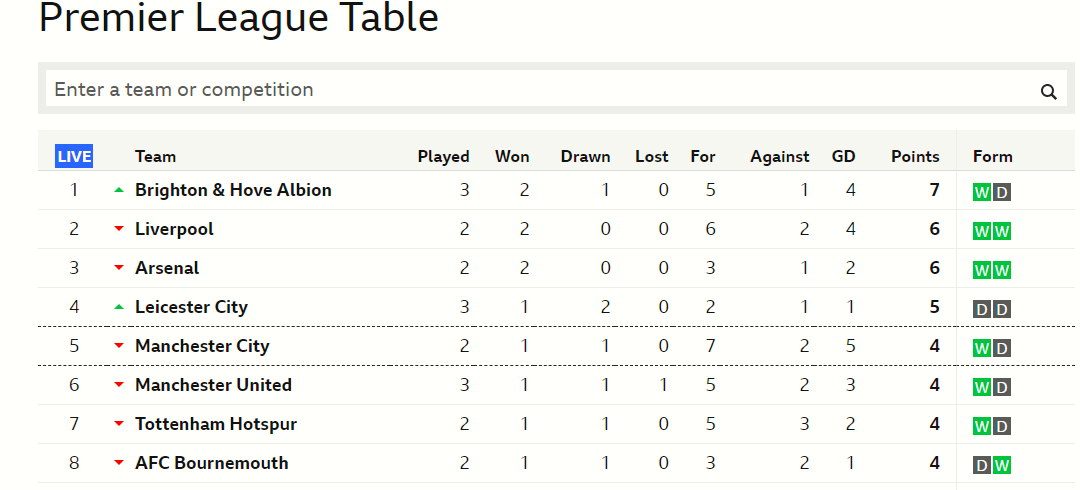Click Leicester City's green up-arrow icon

coord(119,307)
